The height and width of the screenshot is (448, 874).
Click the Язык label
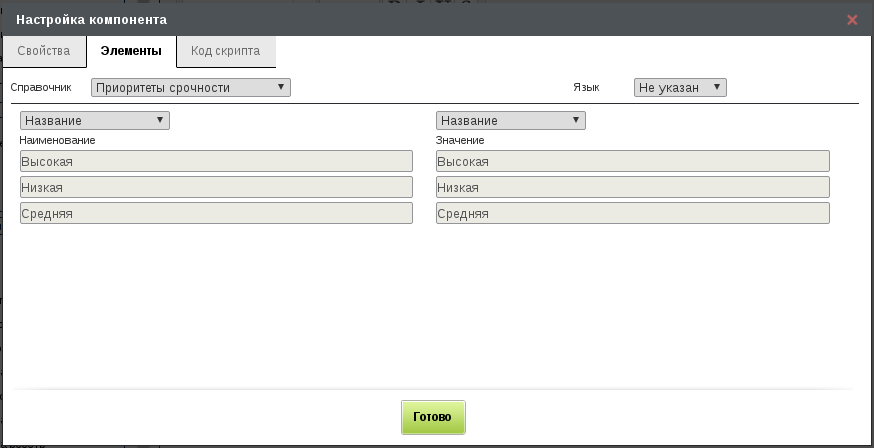pyautogui.click(x=586, y=87)
